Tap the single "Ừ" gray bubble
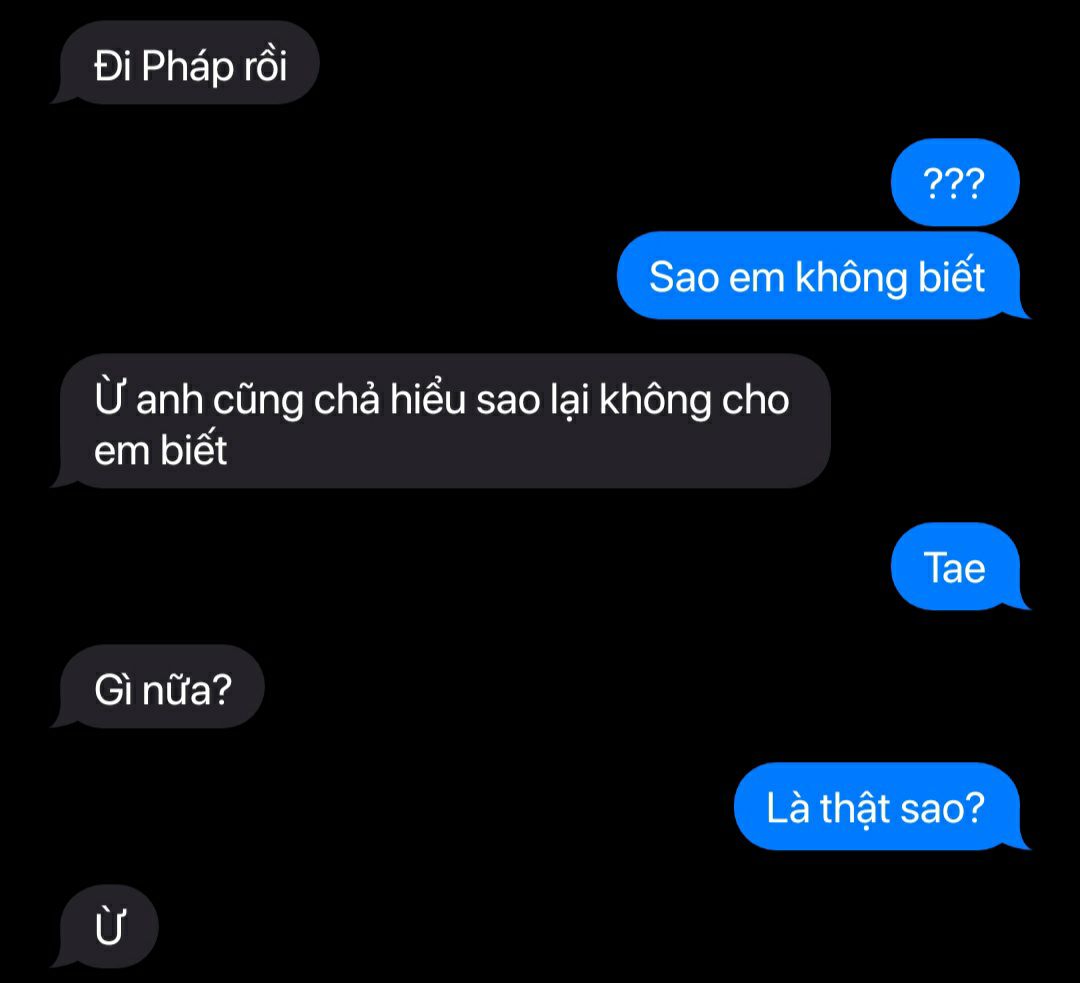 click(107, 927)
